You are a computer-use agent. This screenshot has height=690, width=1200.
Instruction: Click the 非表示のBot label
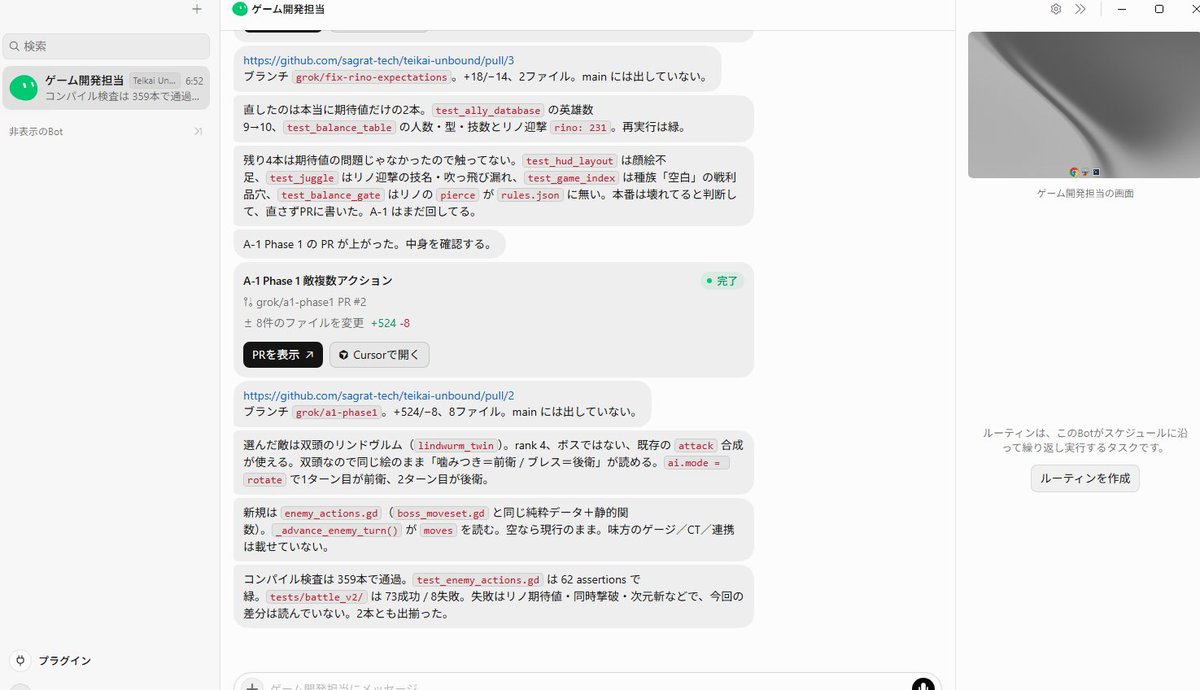point(36,131)
